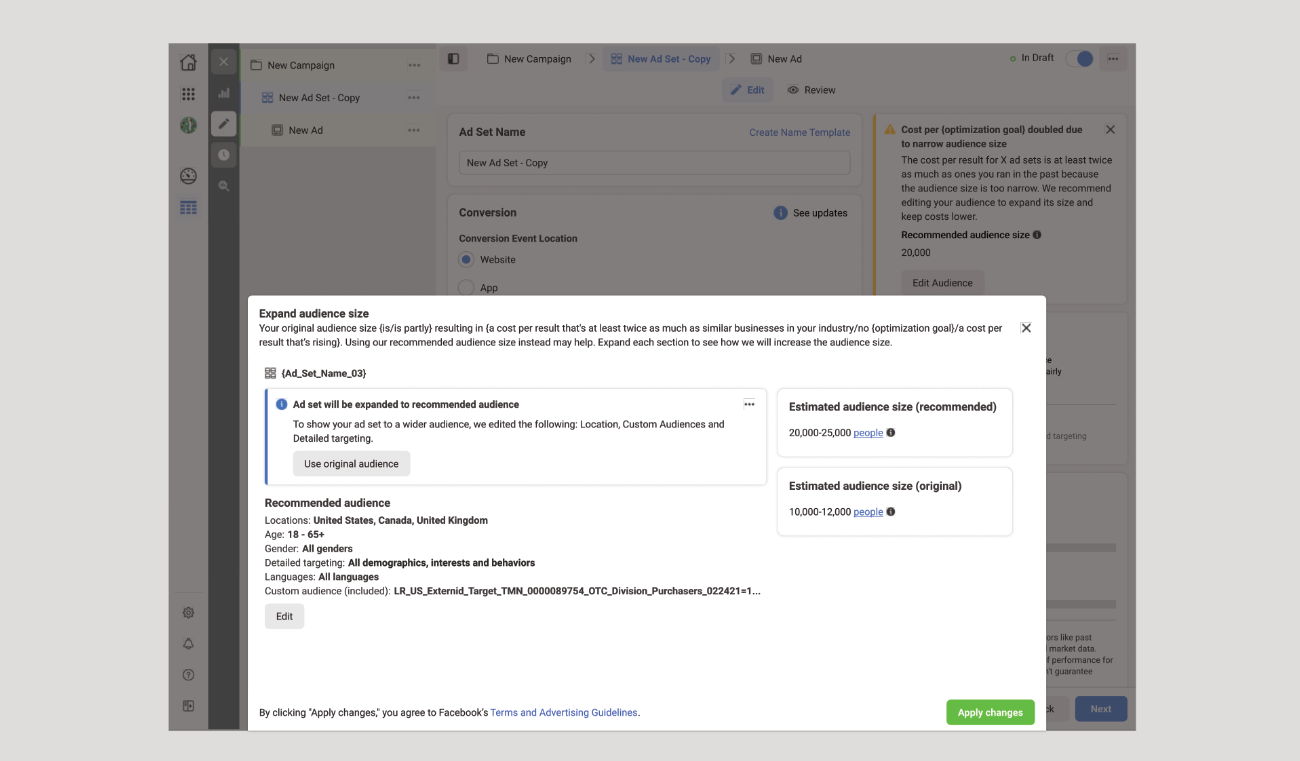1300x761 pixels.
Task: Open the all tools grid icon
Action: [x=188, y=94]
